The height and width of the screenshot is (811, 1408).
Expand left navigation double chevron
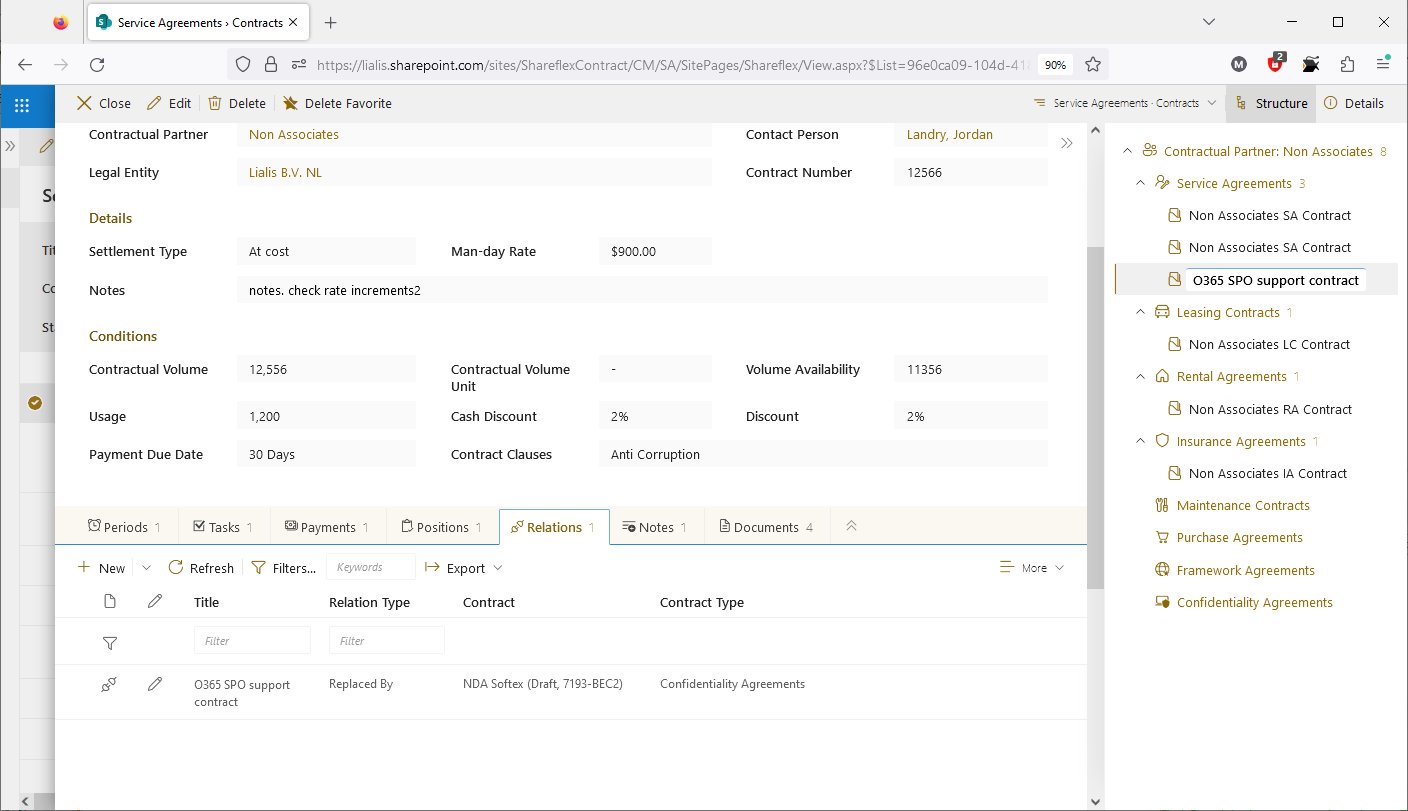pyautogui.click(x=10, y=146)
